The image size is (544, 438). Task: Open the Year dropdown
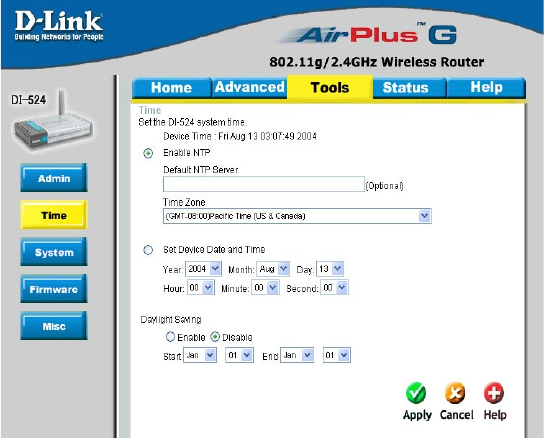203,269
